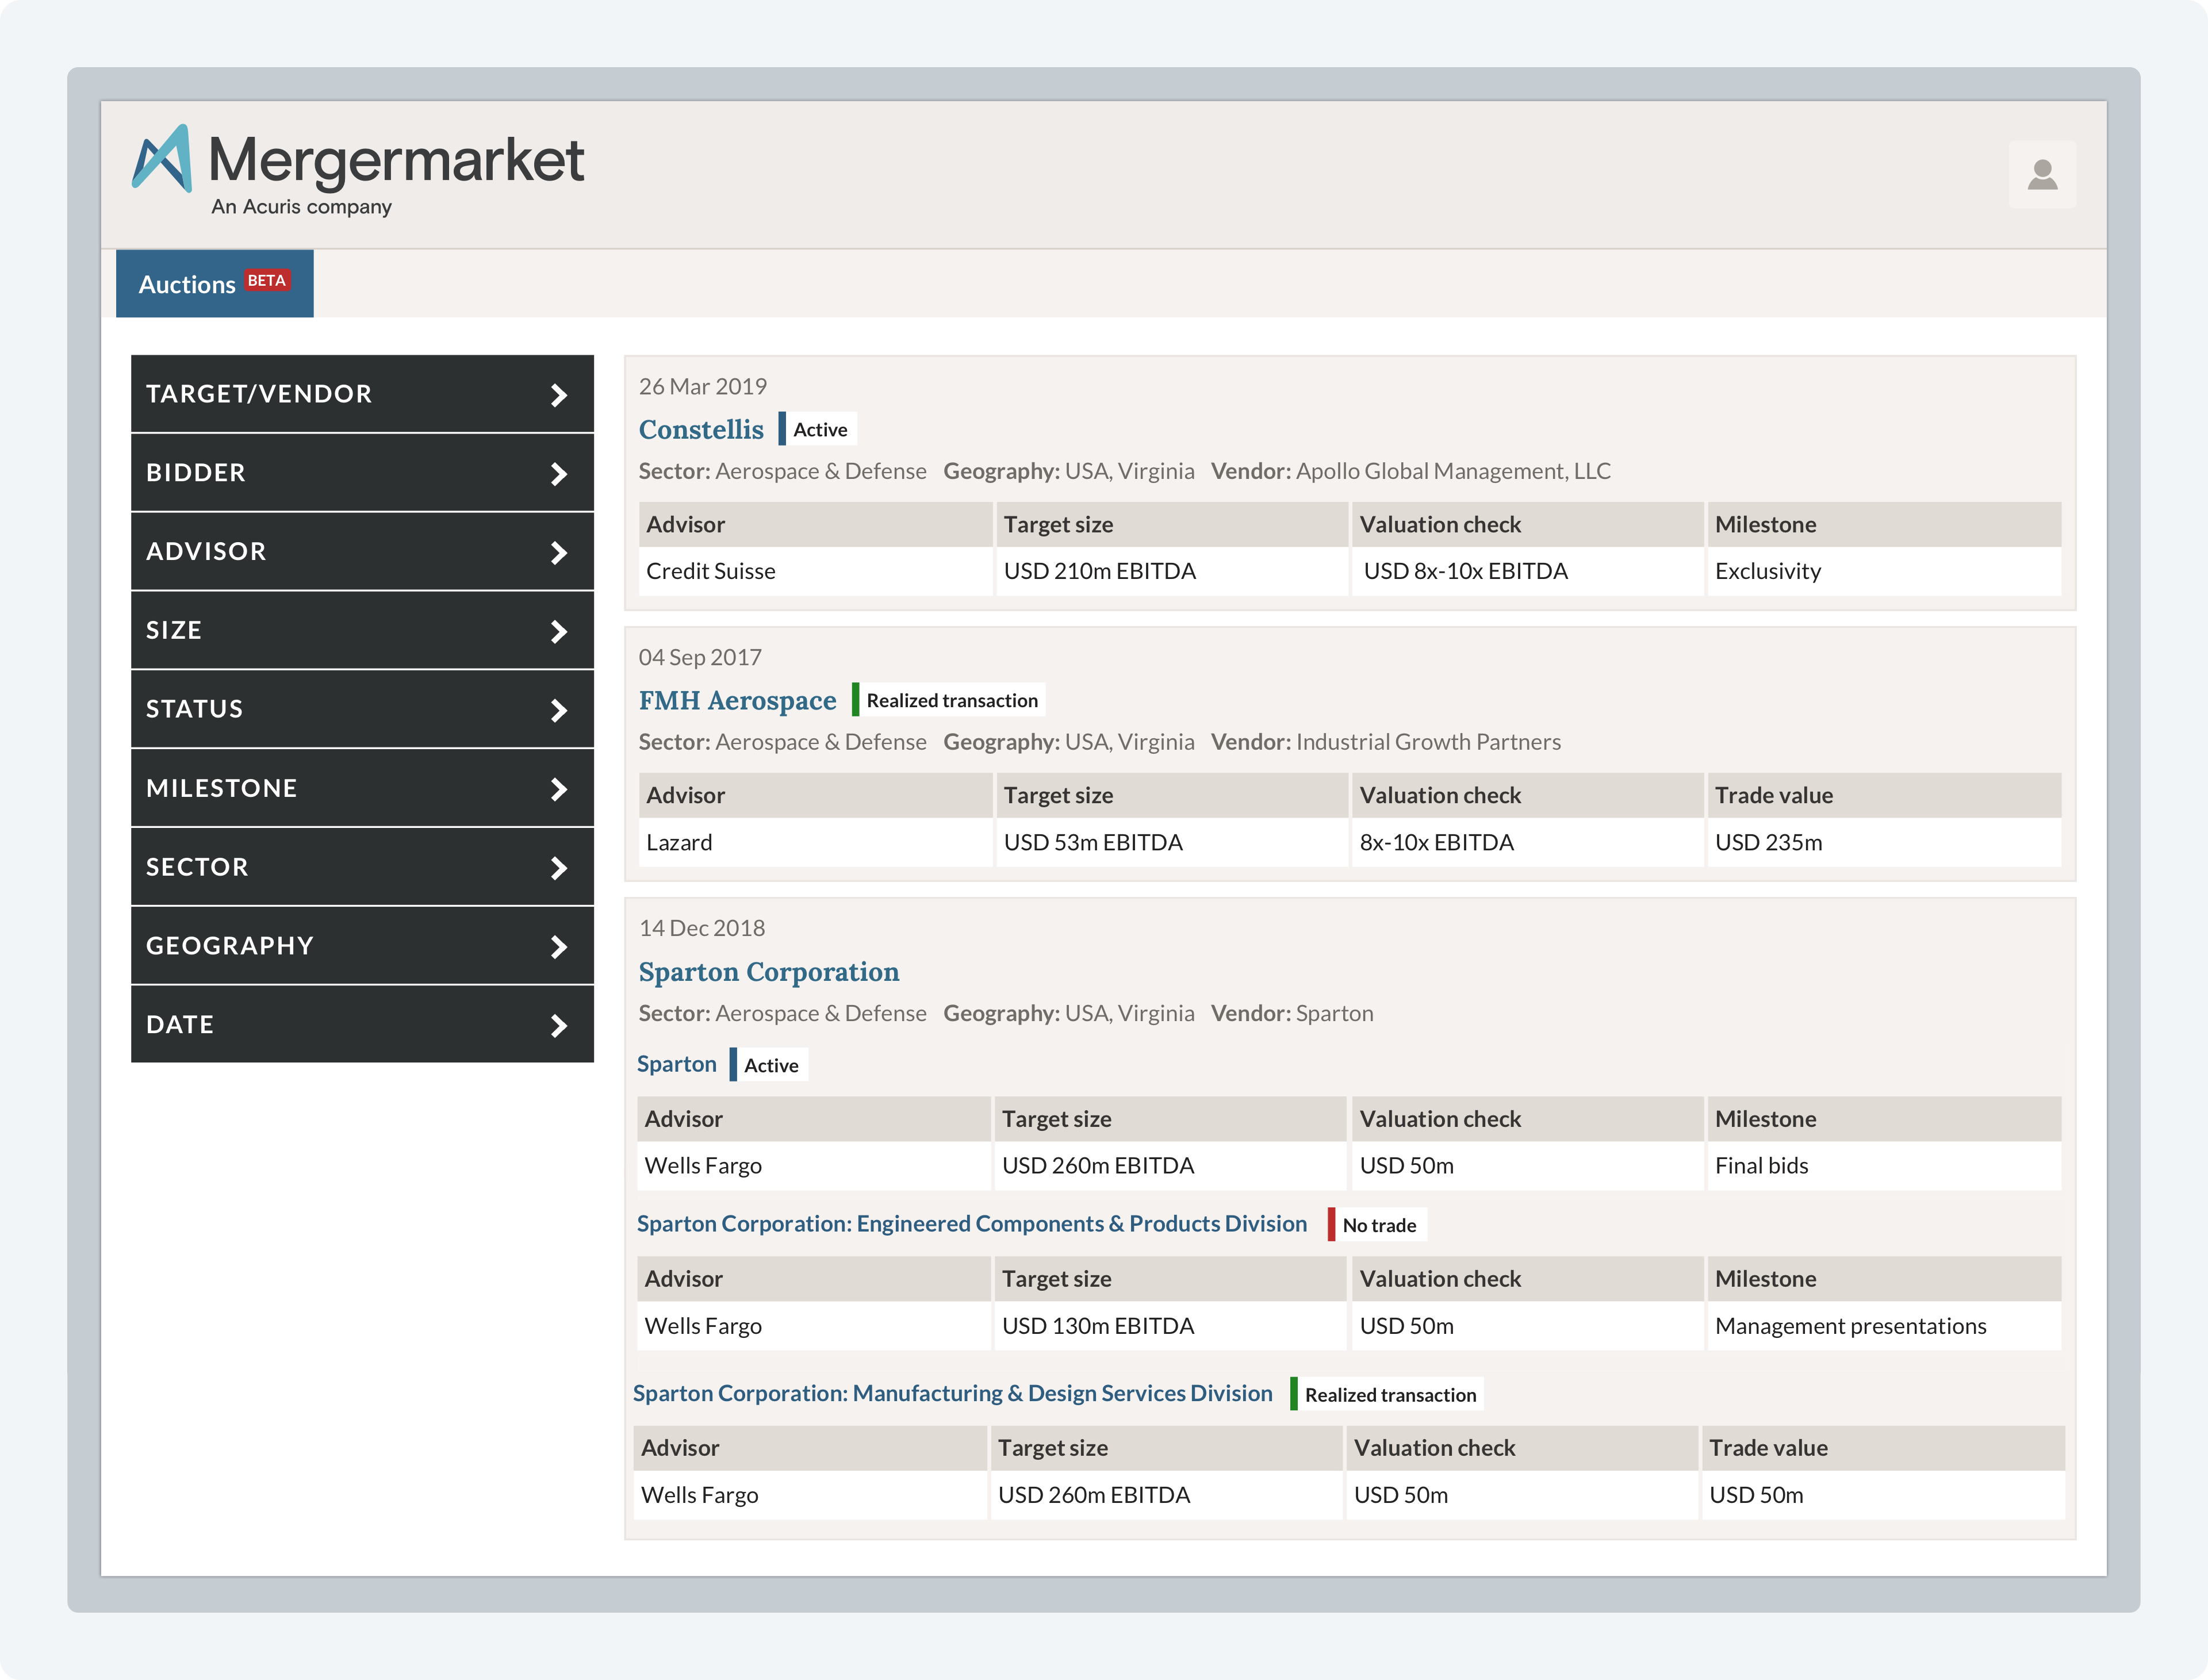Click the Geography filter arrow icon
Image resolution: width=2208 pixels, height=1680 pixels.
click(x=559, y=946)
